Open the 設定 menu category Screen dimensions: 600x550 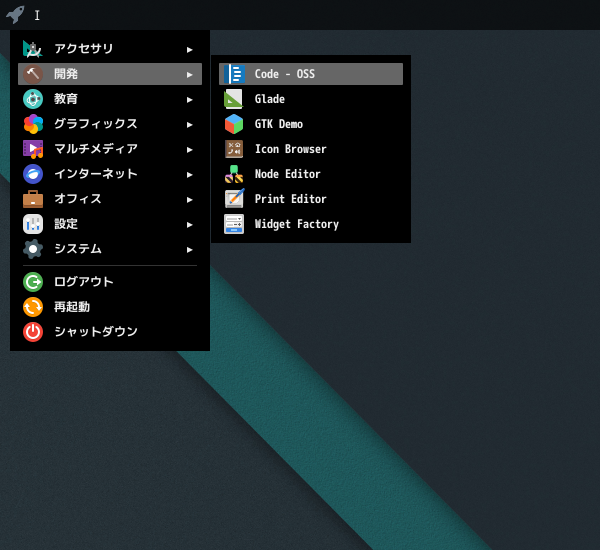click(x=66, y=224)
